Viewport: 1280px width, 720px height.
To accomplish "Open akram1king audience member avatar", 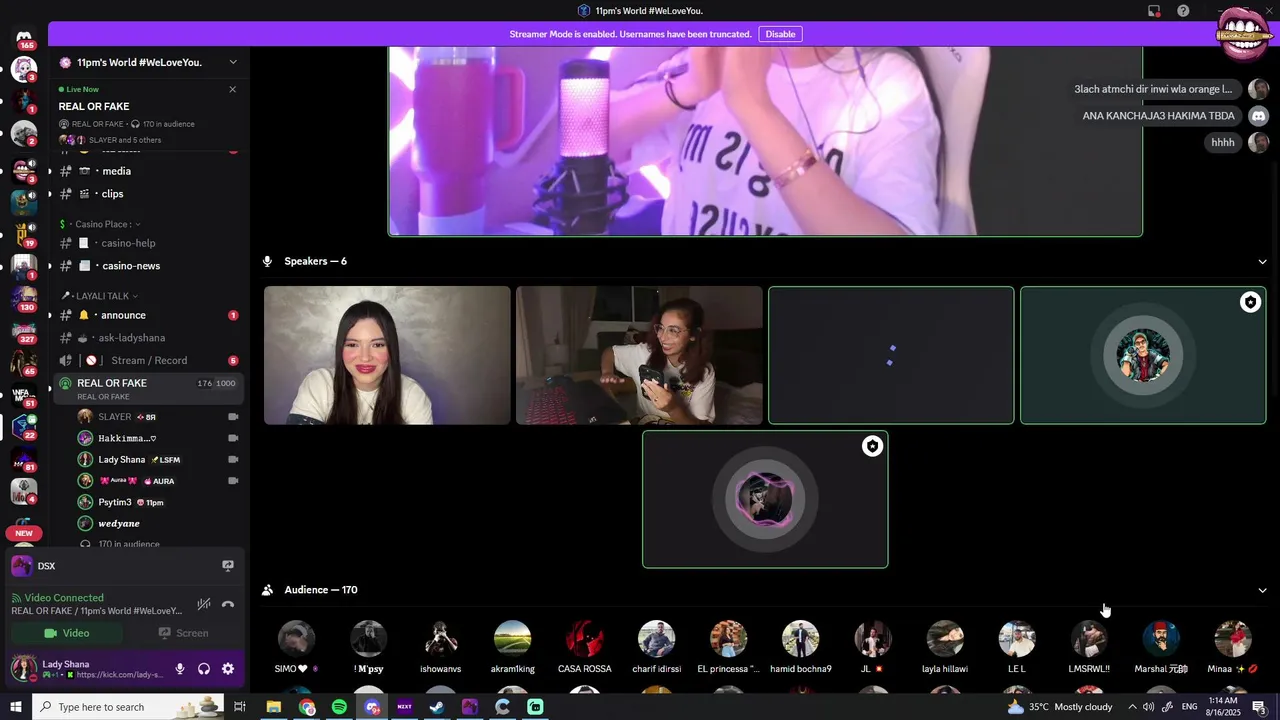I will [512, 639].
